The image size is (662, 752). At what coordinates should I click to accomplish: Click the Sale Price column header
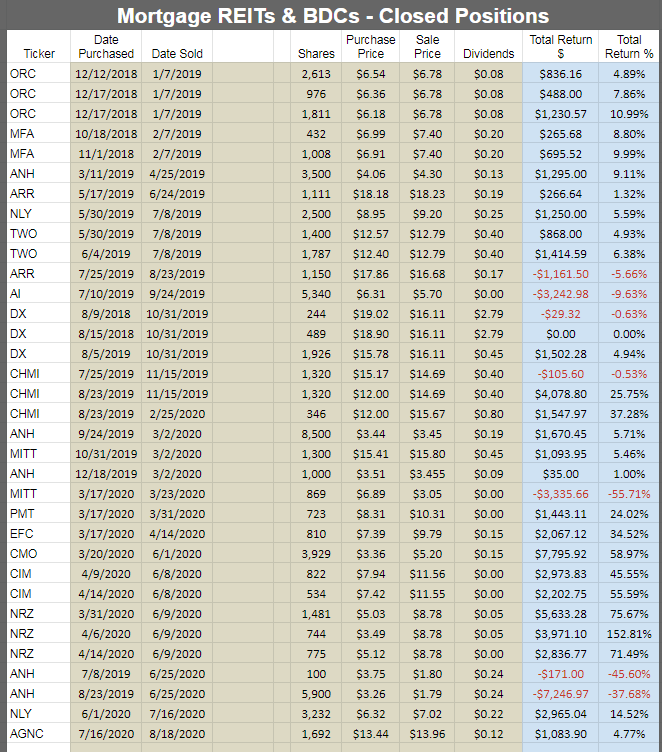tap(427, 47)
